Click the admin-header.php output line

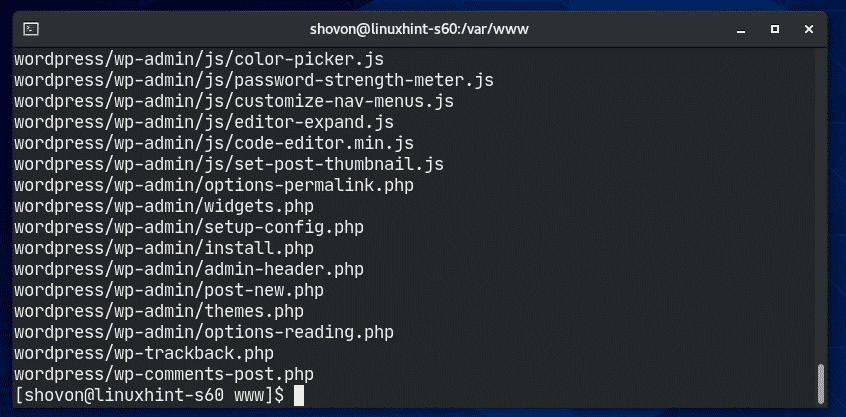click(x=189, y=269)
